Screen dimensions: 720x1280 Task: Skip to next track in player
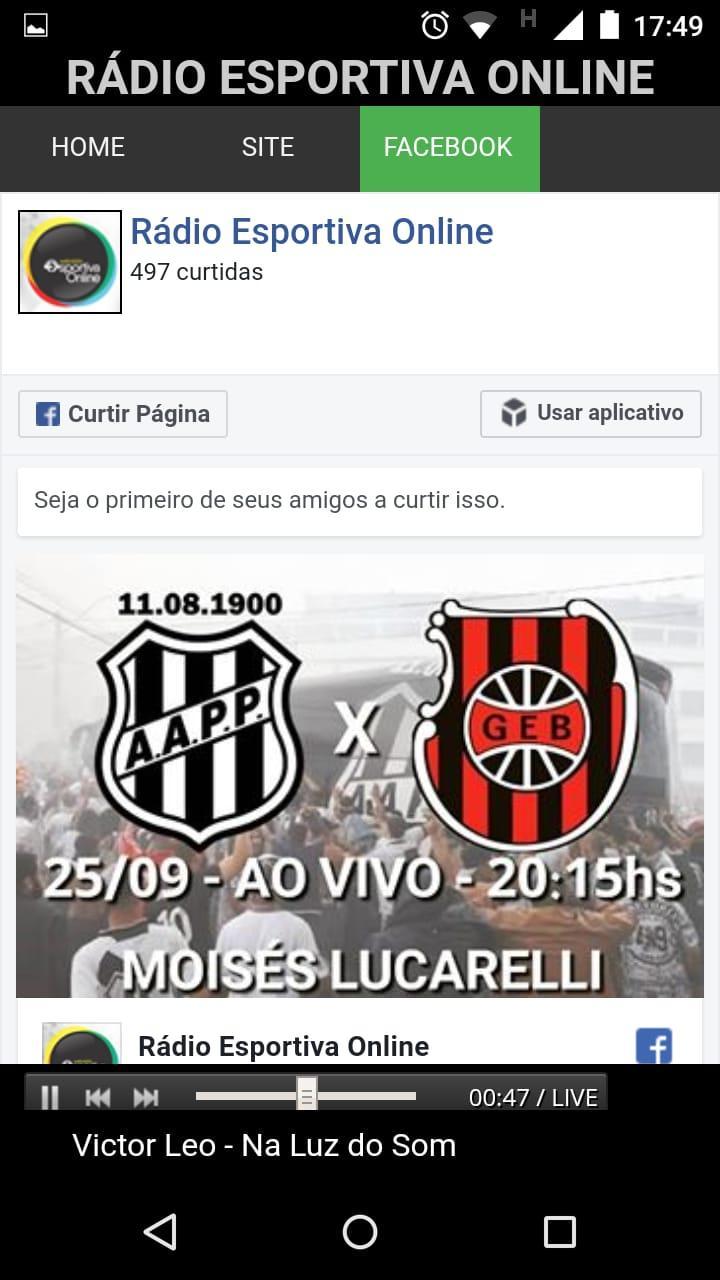click(x=146, y=1098)
